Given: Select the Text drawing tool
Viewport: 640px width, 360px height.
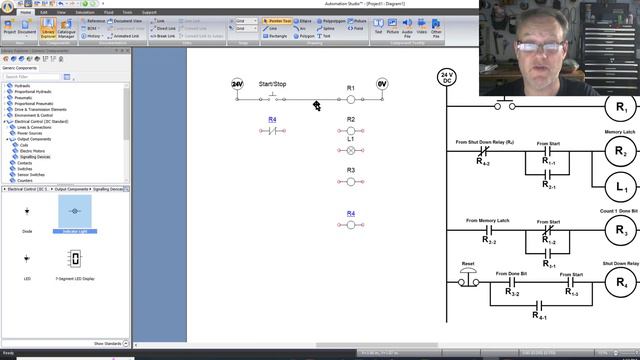Looking at the screenshot, I should (x=324, y=36).
